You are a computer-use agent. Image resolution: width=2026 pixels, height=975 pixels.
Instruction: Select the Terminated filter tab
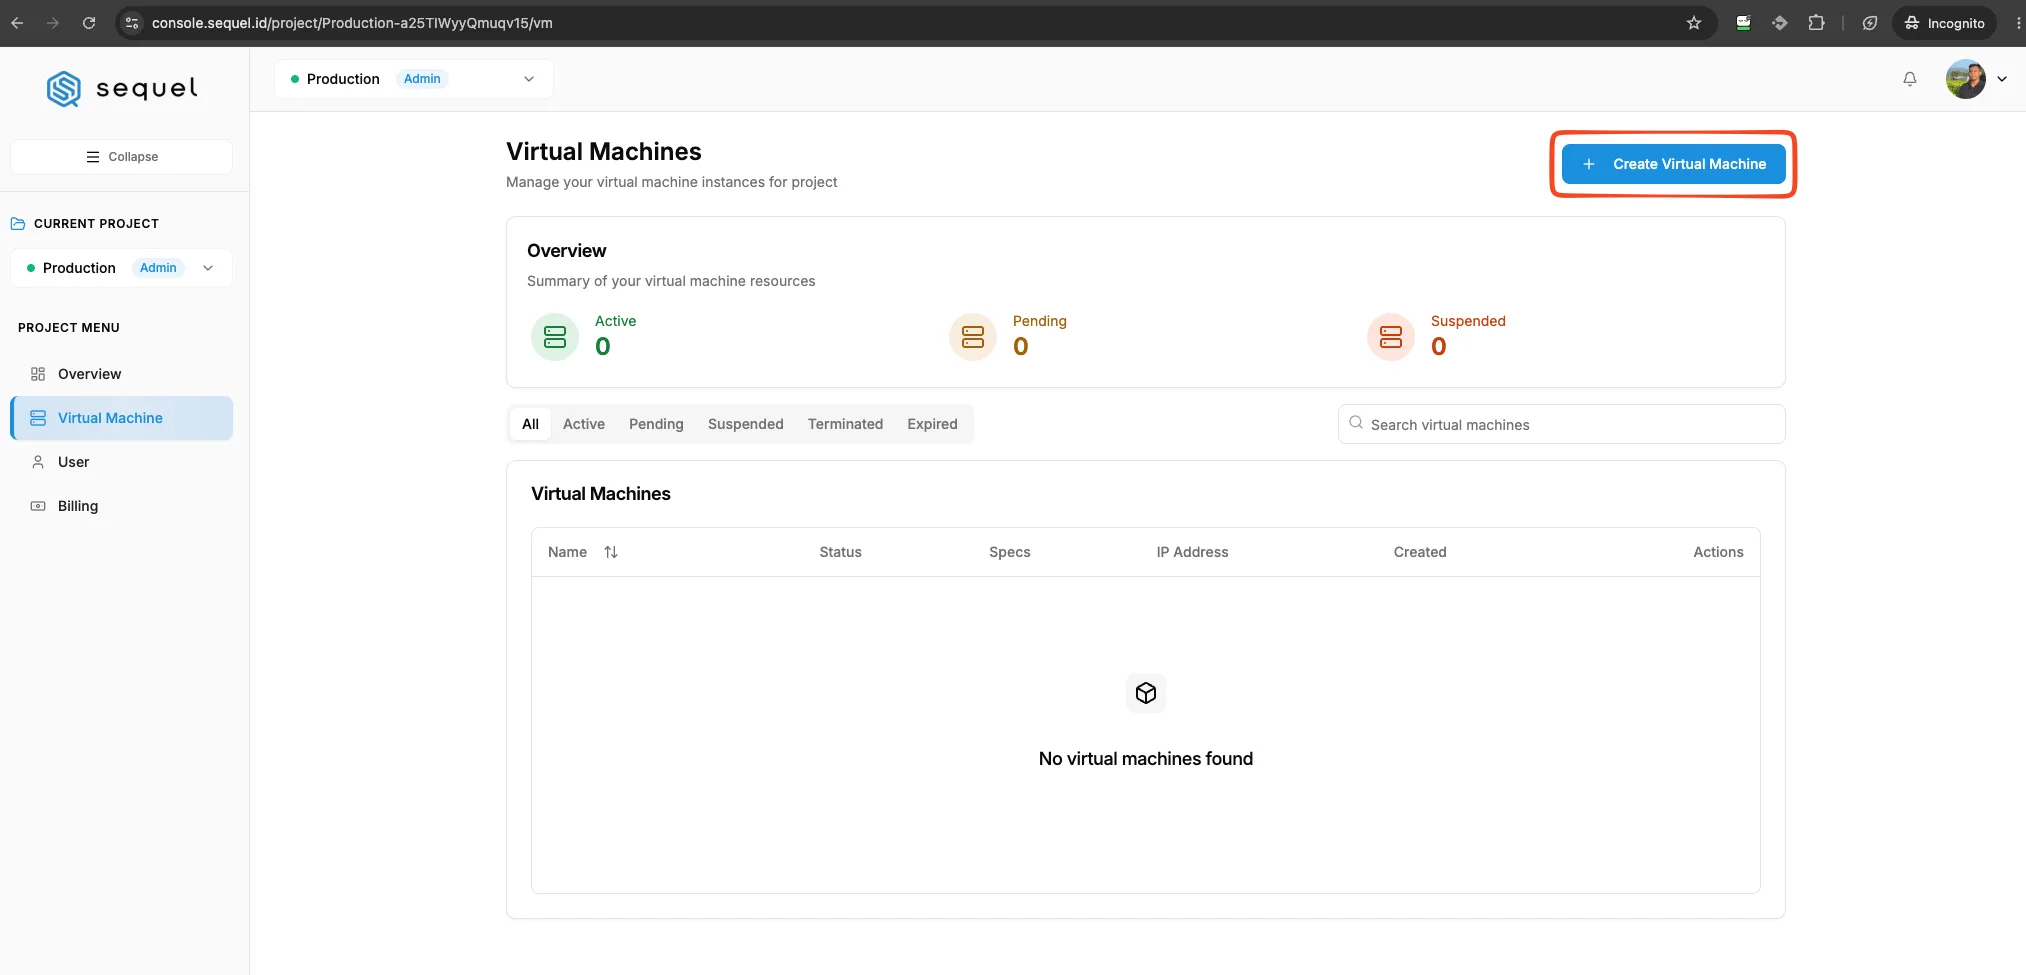tap(845, 424)
